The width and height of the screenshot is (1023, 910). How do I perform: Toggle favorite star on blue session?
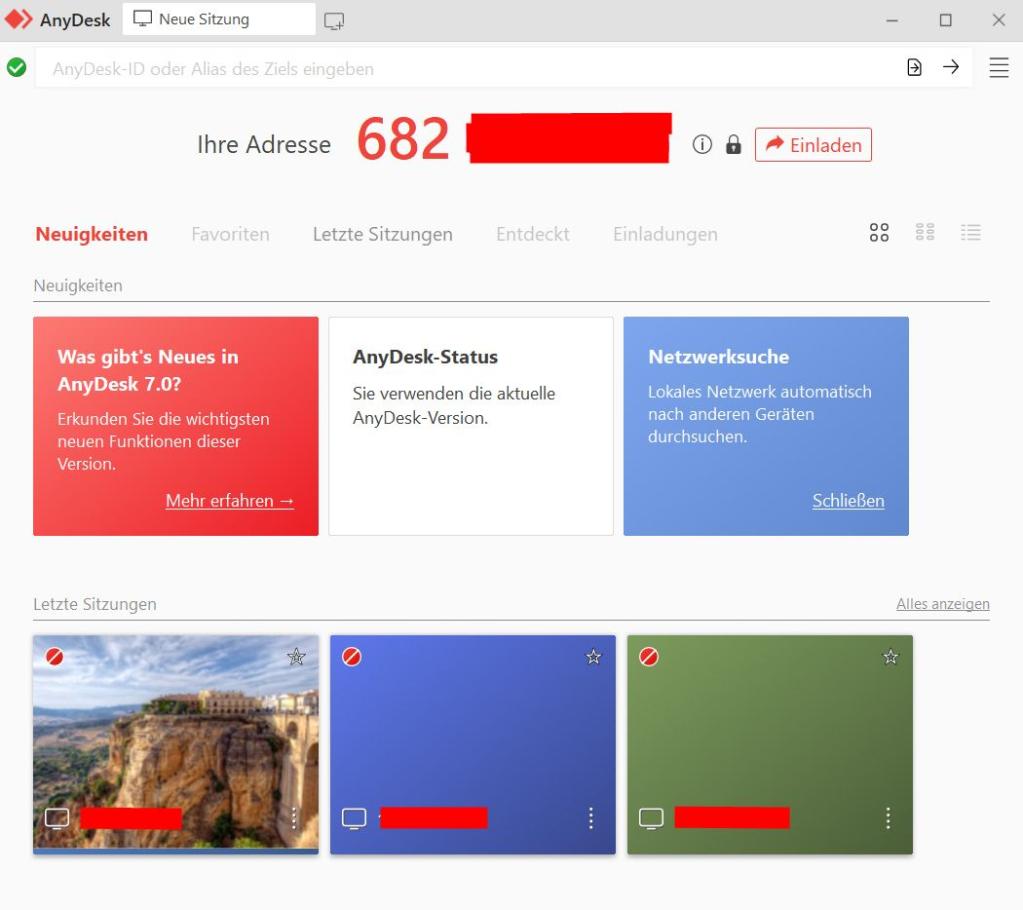coord(593,657)
